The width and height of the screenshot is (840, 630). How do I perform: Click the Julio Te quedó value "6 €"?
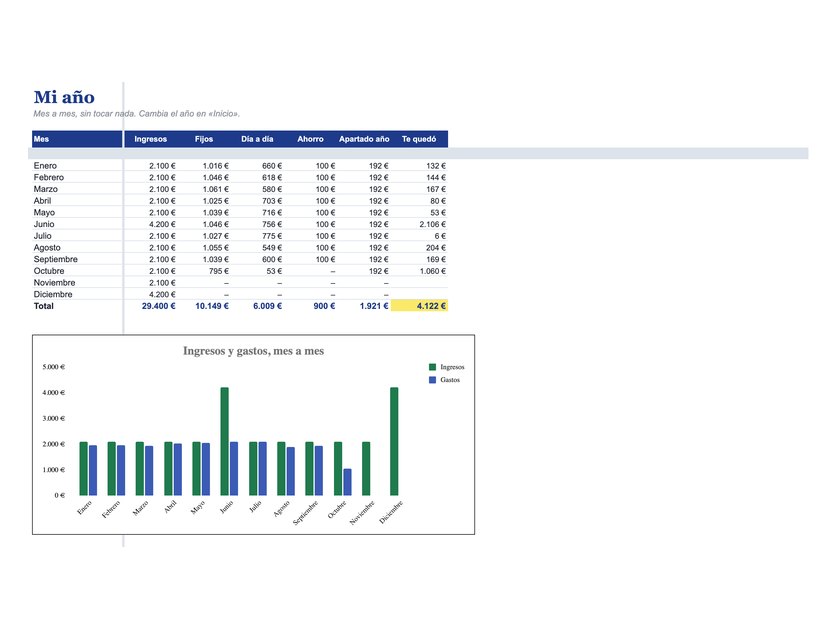point(440,236)
